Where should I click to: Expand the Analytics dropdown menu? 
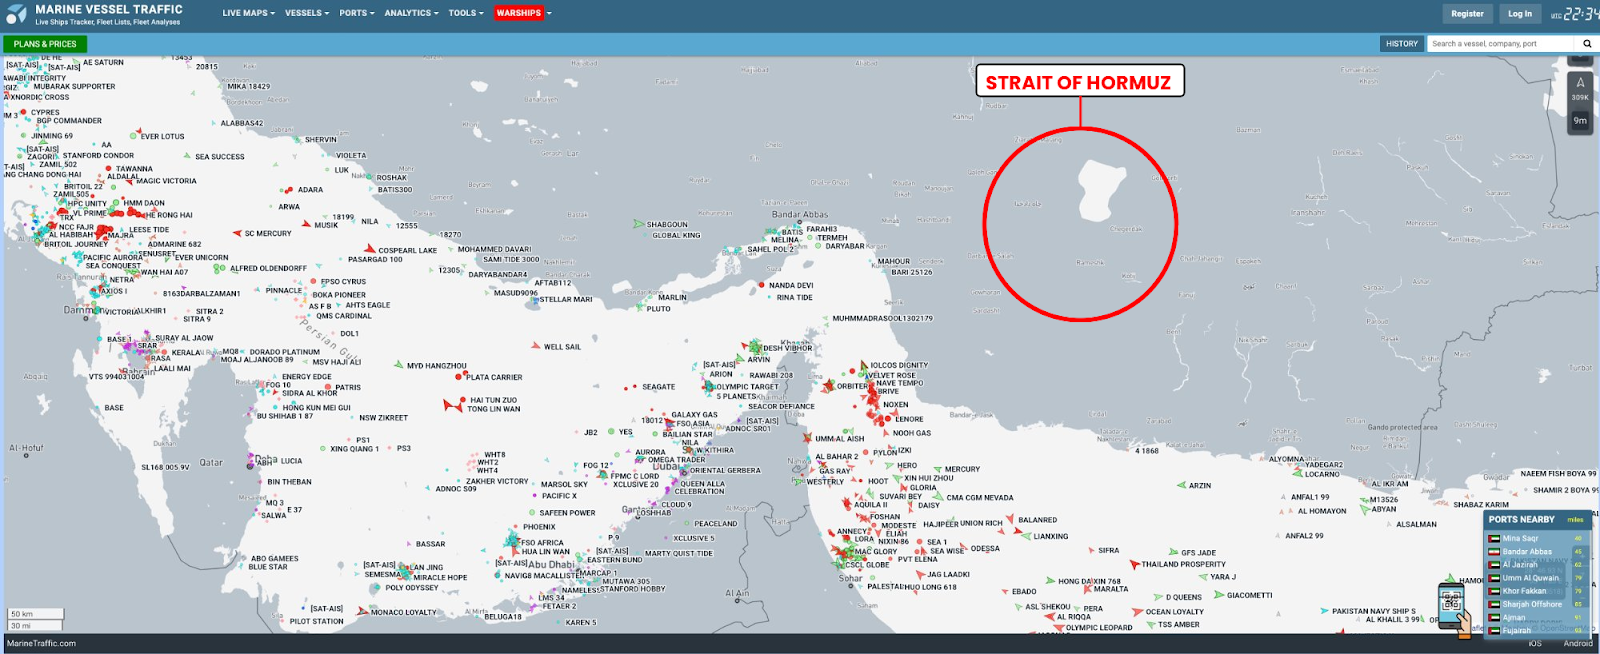[x=411, y=13]
